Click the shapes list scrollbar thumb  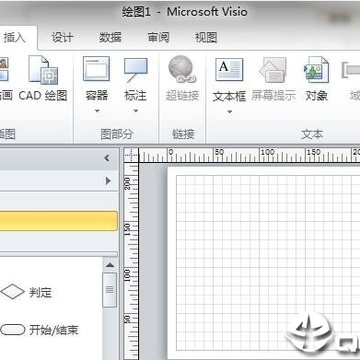[110, 290]
